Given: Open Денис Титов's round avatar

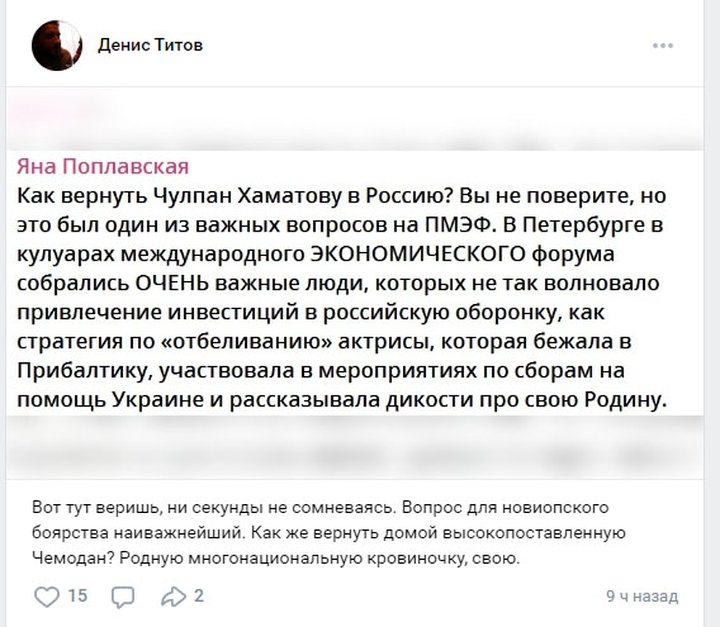Looking at the screenshot, I should tap(56, 45).
